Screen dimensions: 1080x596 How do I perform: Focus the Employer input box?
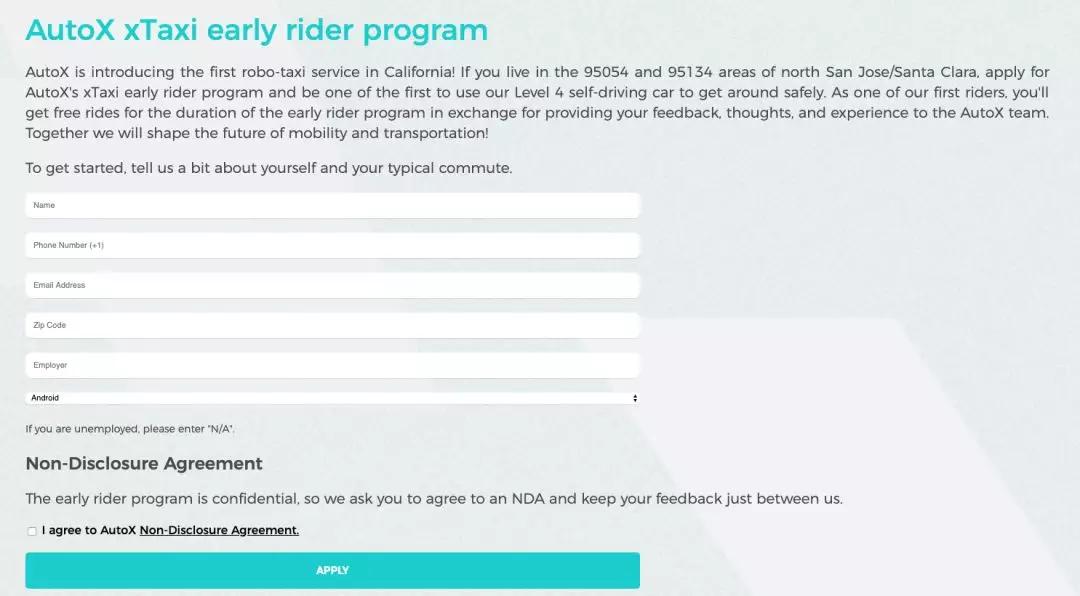tap(332, 365)
